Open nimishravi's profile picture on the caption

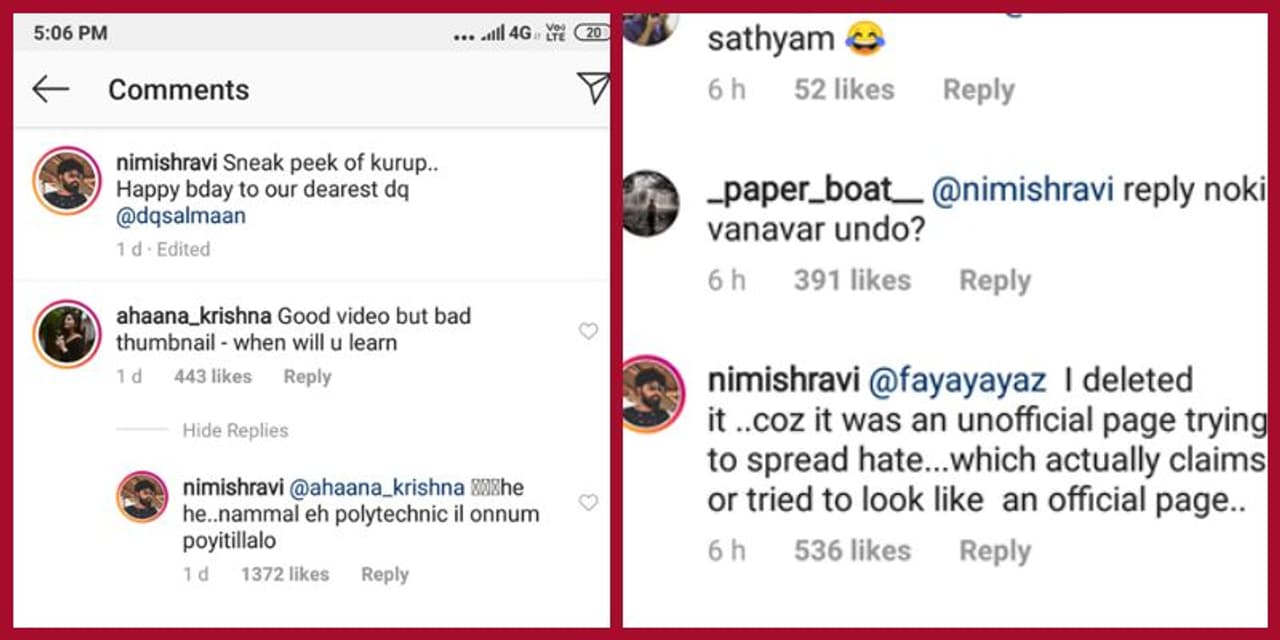(68, 181)
